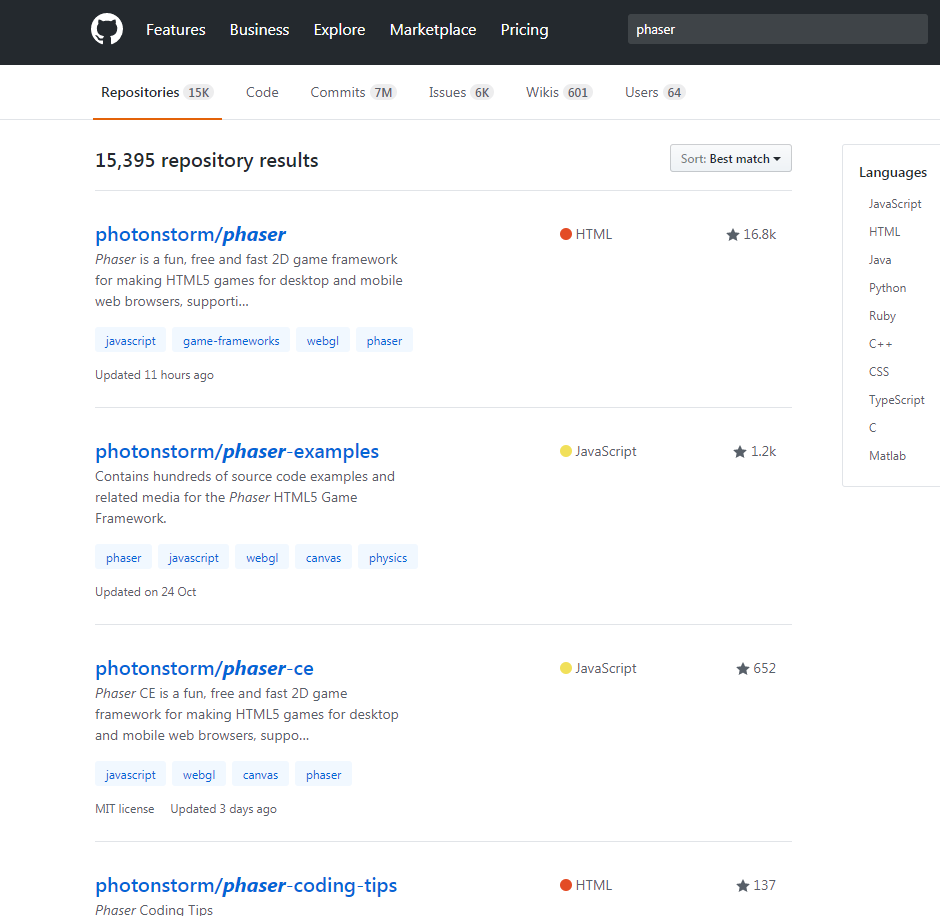Viewport: 940px width, 916px height.
Task: Open Features in the top navigation
Action: tap(176, 29)
